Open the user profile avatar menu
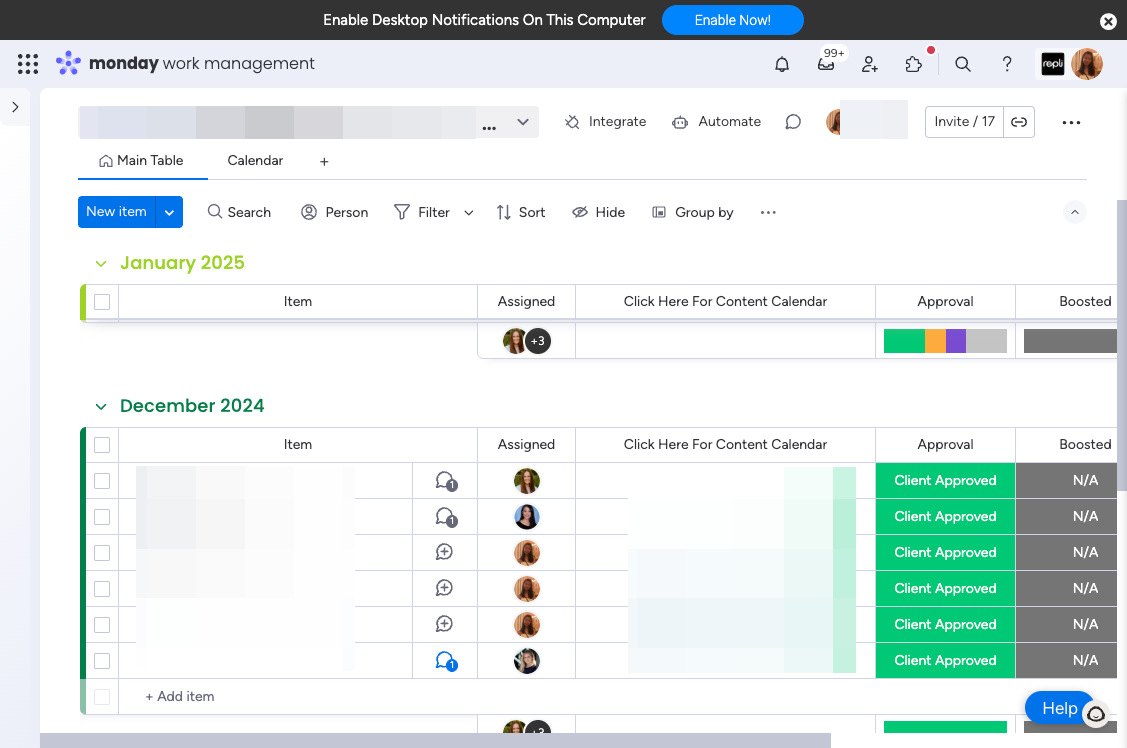 pyautogui.click(x=1087, y=64)
